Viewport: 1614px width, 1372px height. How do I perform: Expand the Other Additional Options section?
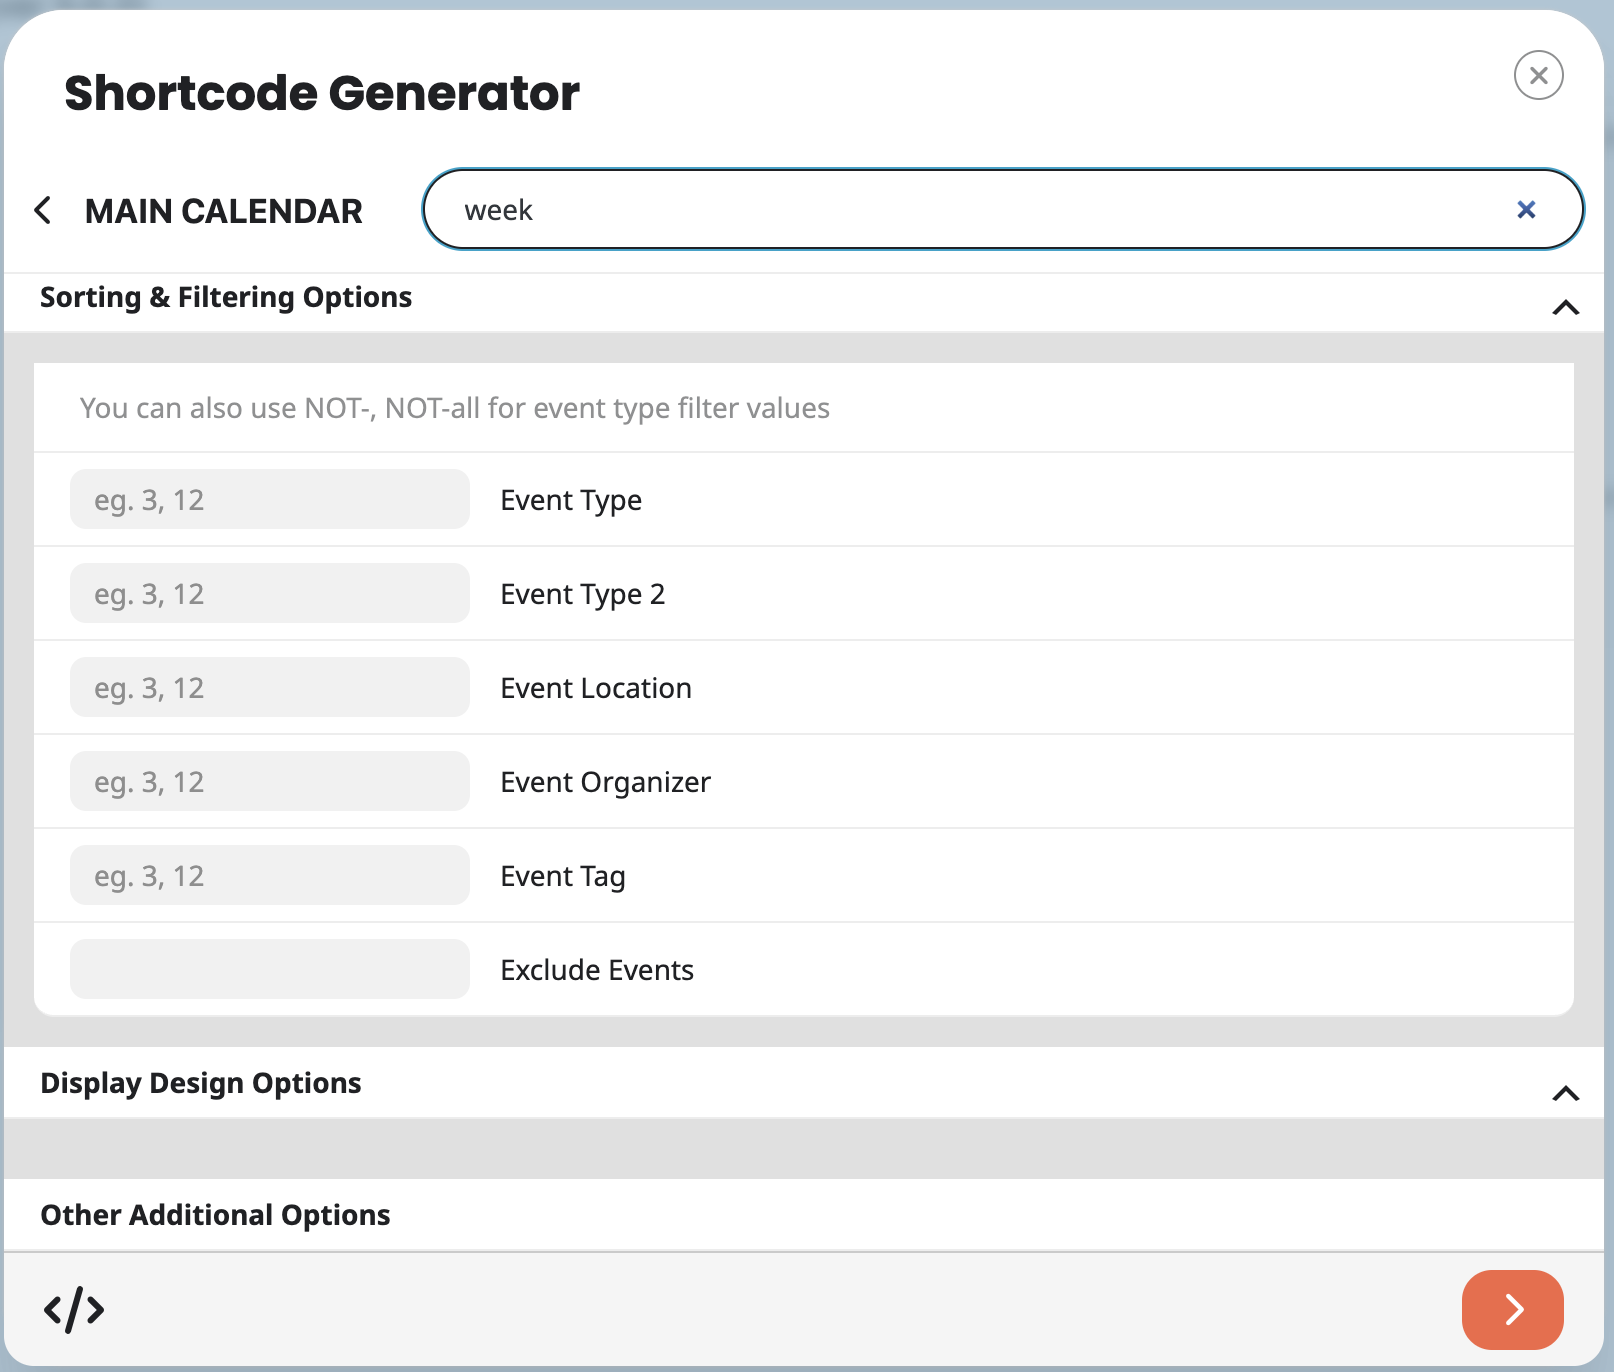pos(215,1215)
